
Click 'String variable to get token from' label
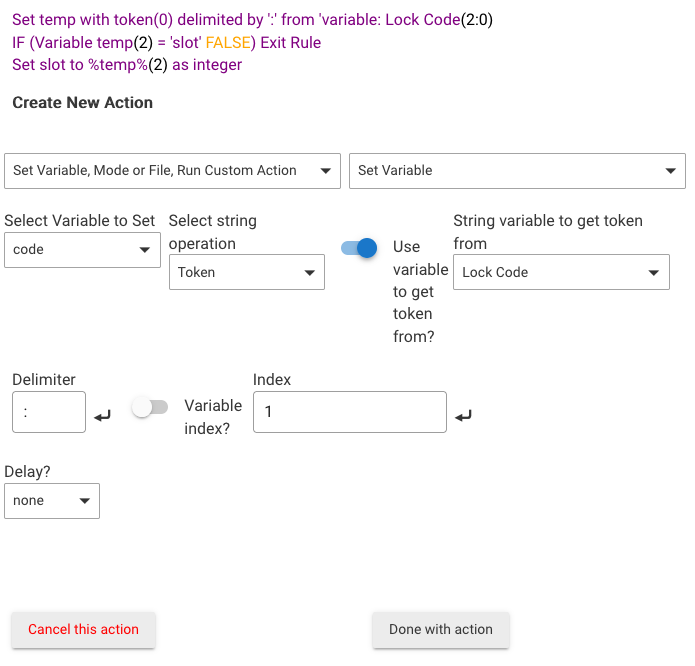pyautogui.click(x=548, y=232)
